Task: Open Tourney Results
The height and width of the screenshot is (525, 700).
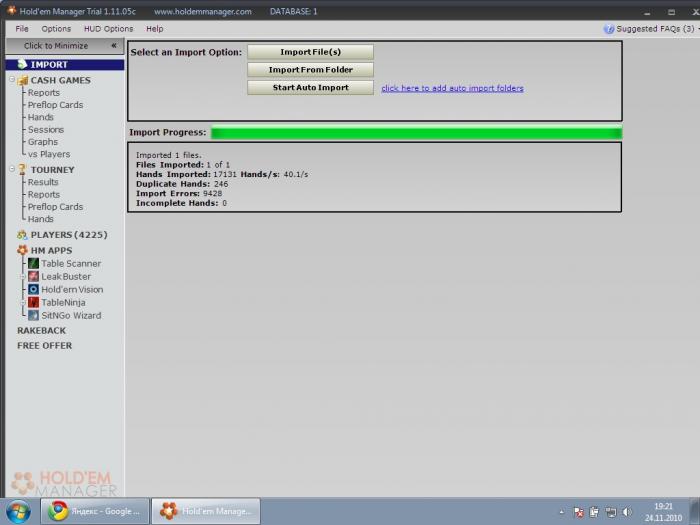Action: [x=43, y=182]
